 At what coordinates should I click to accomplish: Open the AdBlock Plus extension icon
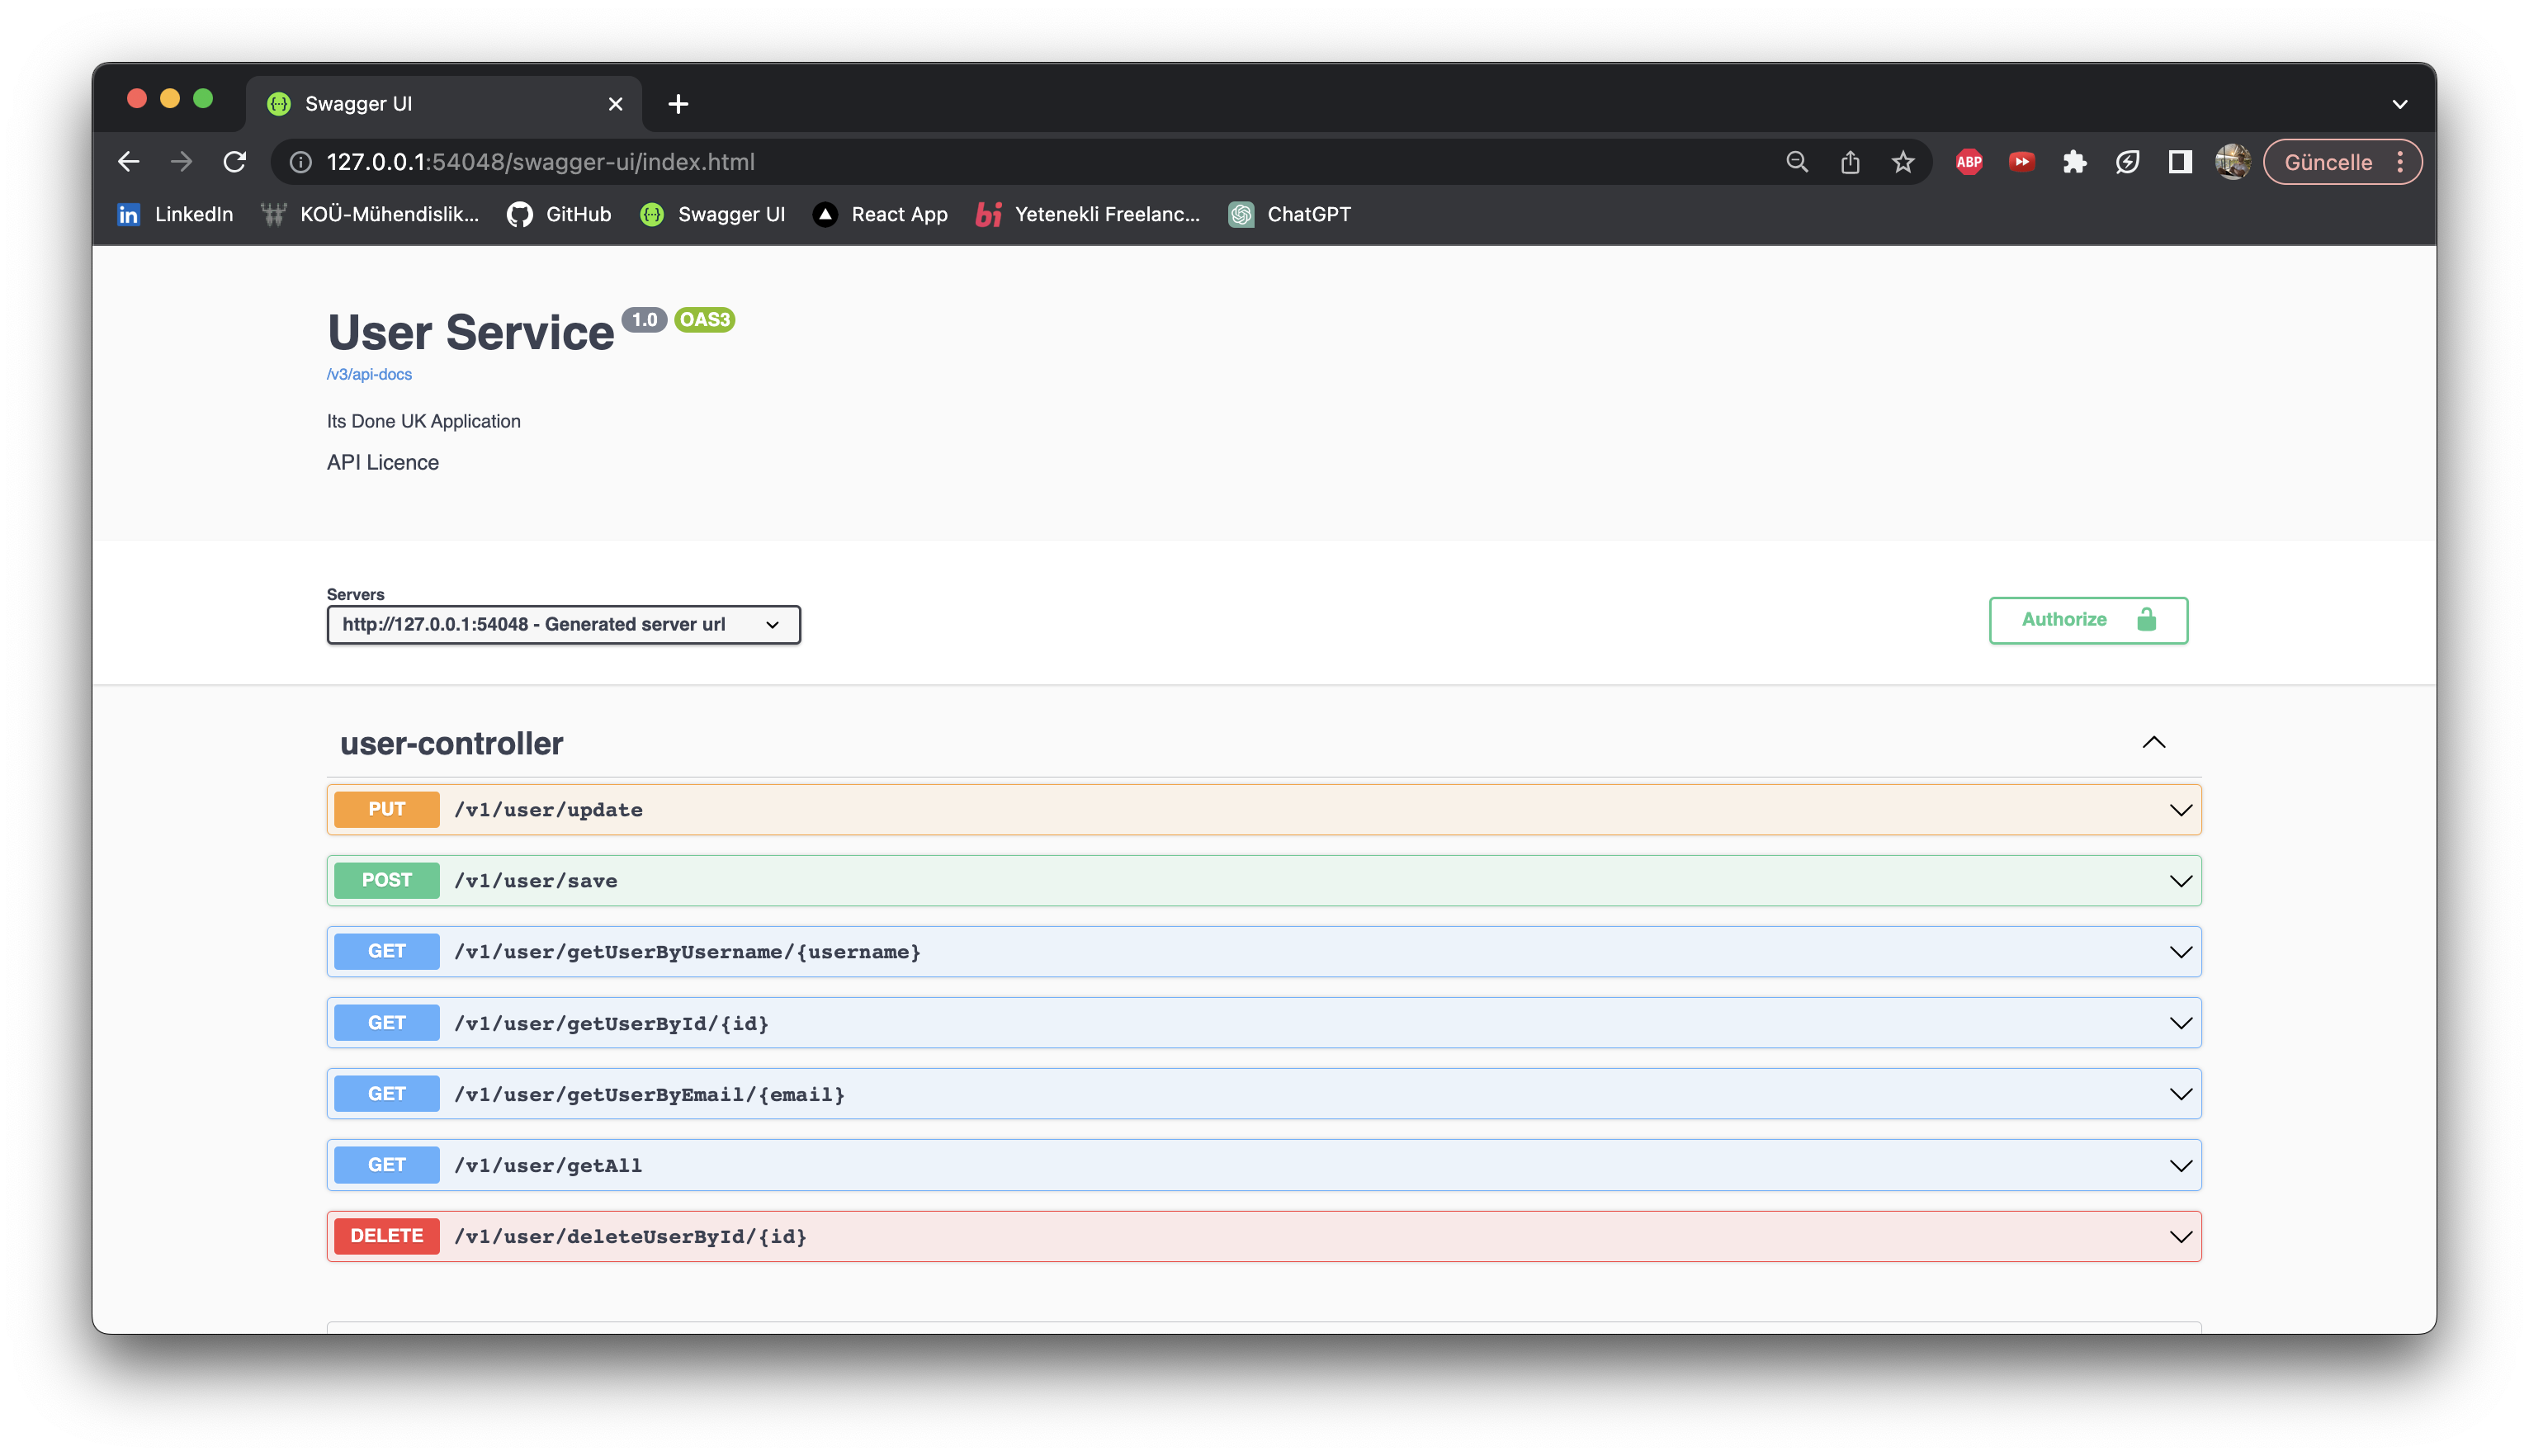[x=1968, y=162]
